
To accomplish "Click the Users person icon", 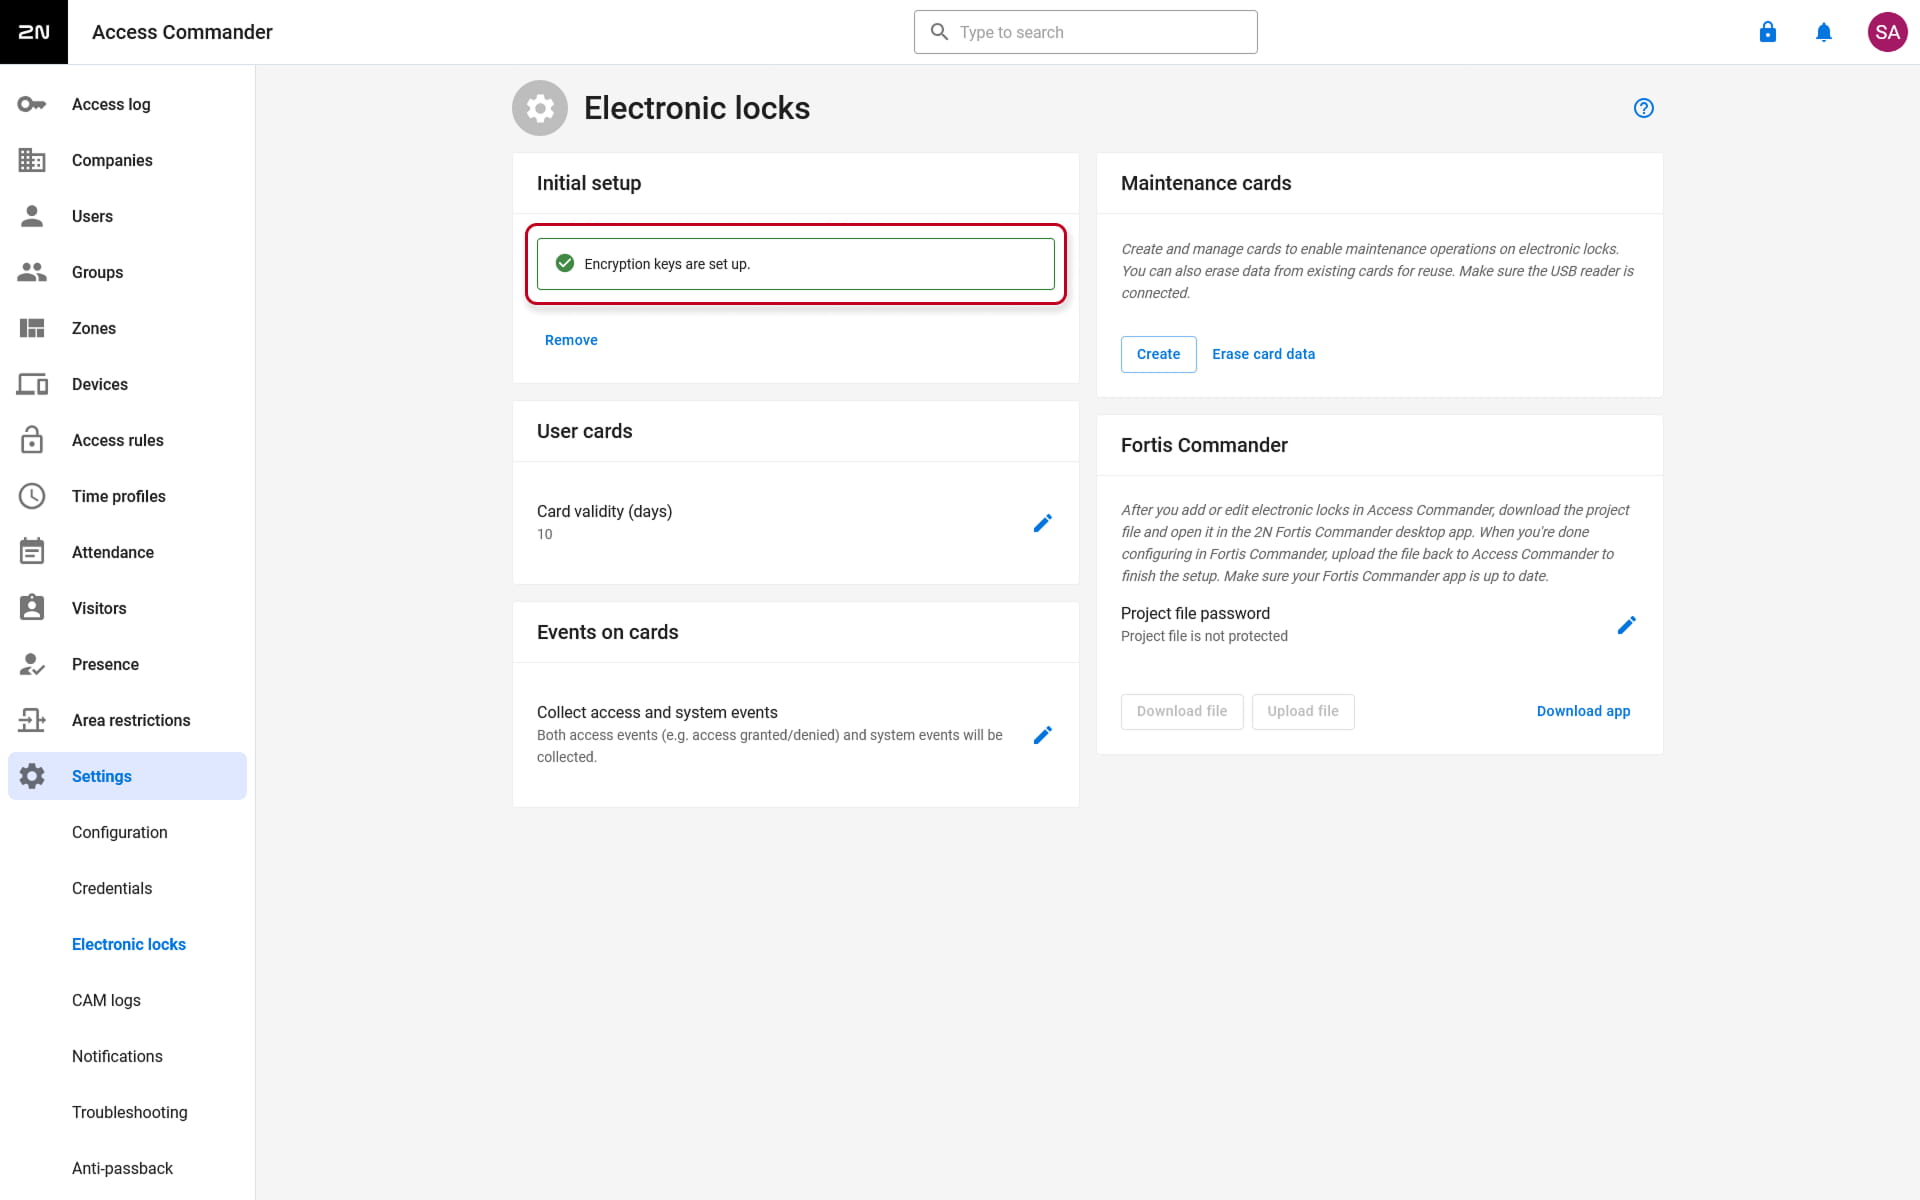I will click(x=32, y=216).
